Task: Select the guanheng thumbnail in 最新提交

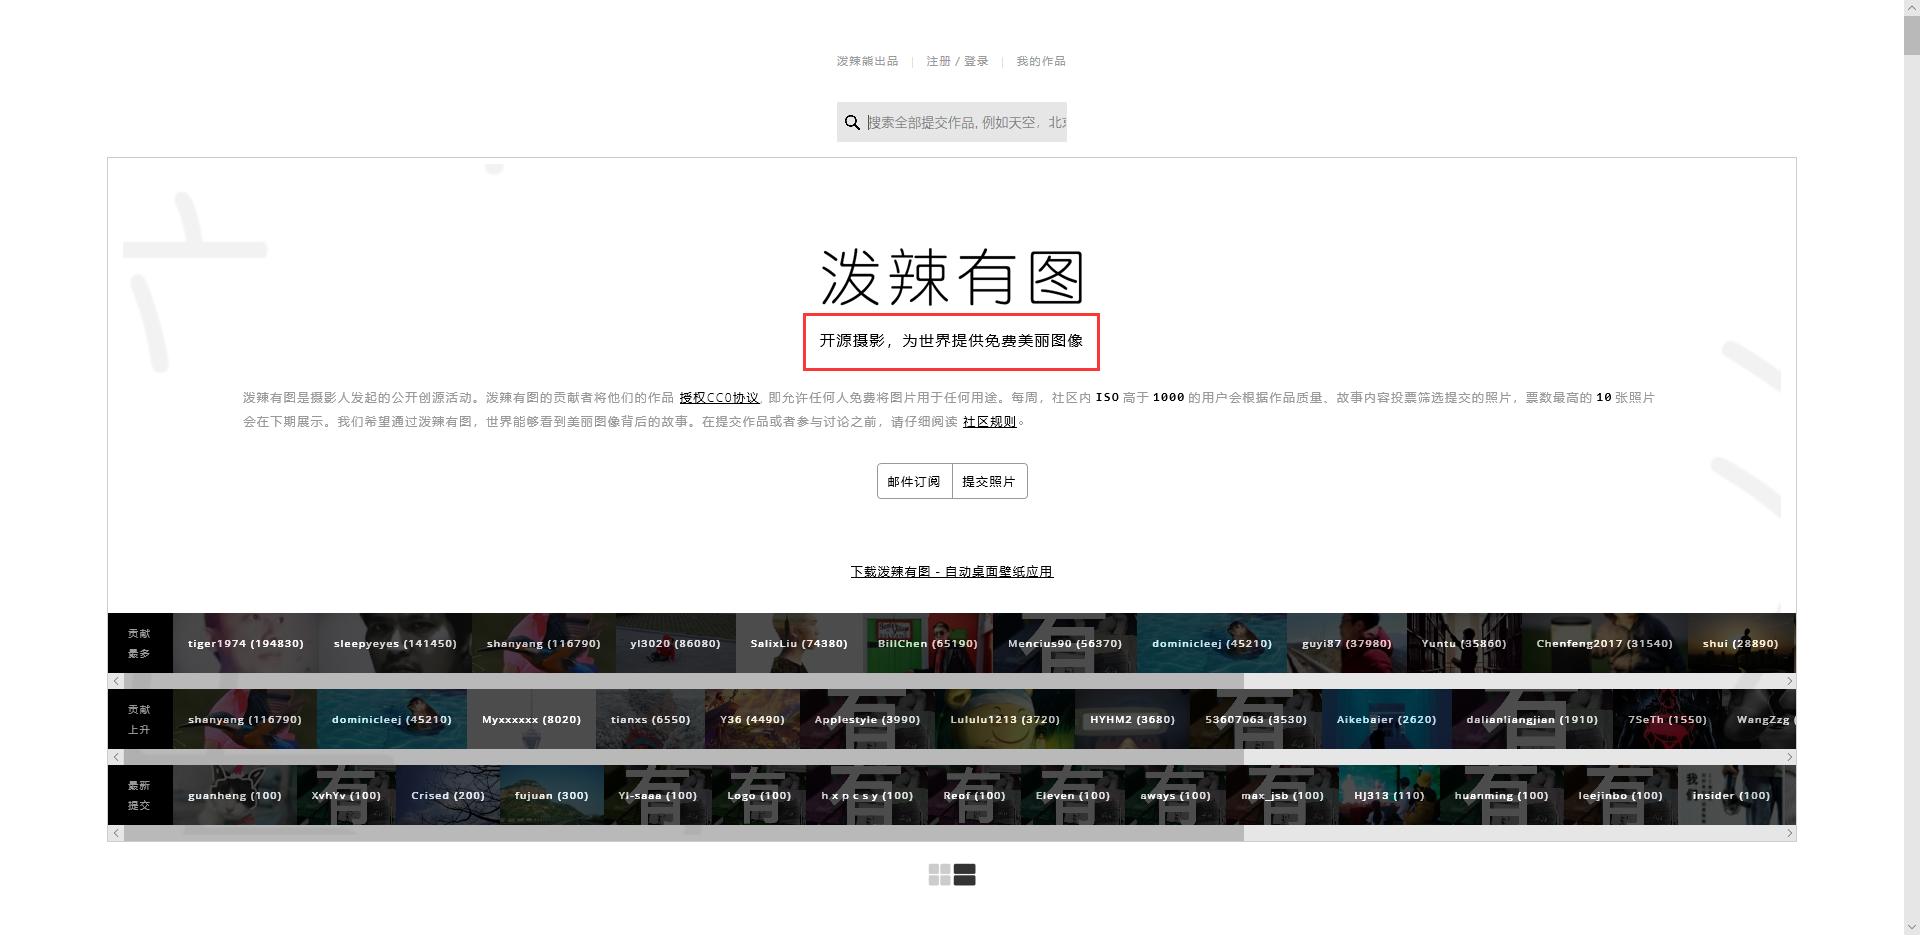Action: point(234,795)
